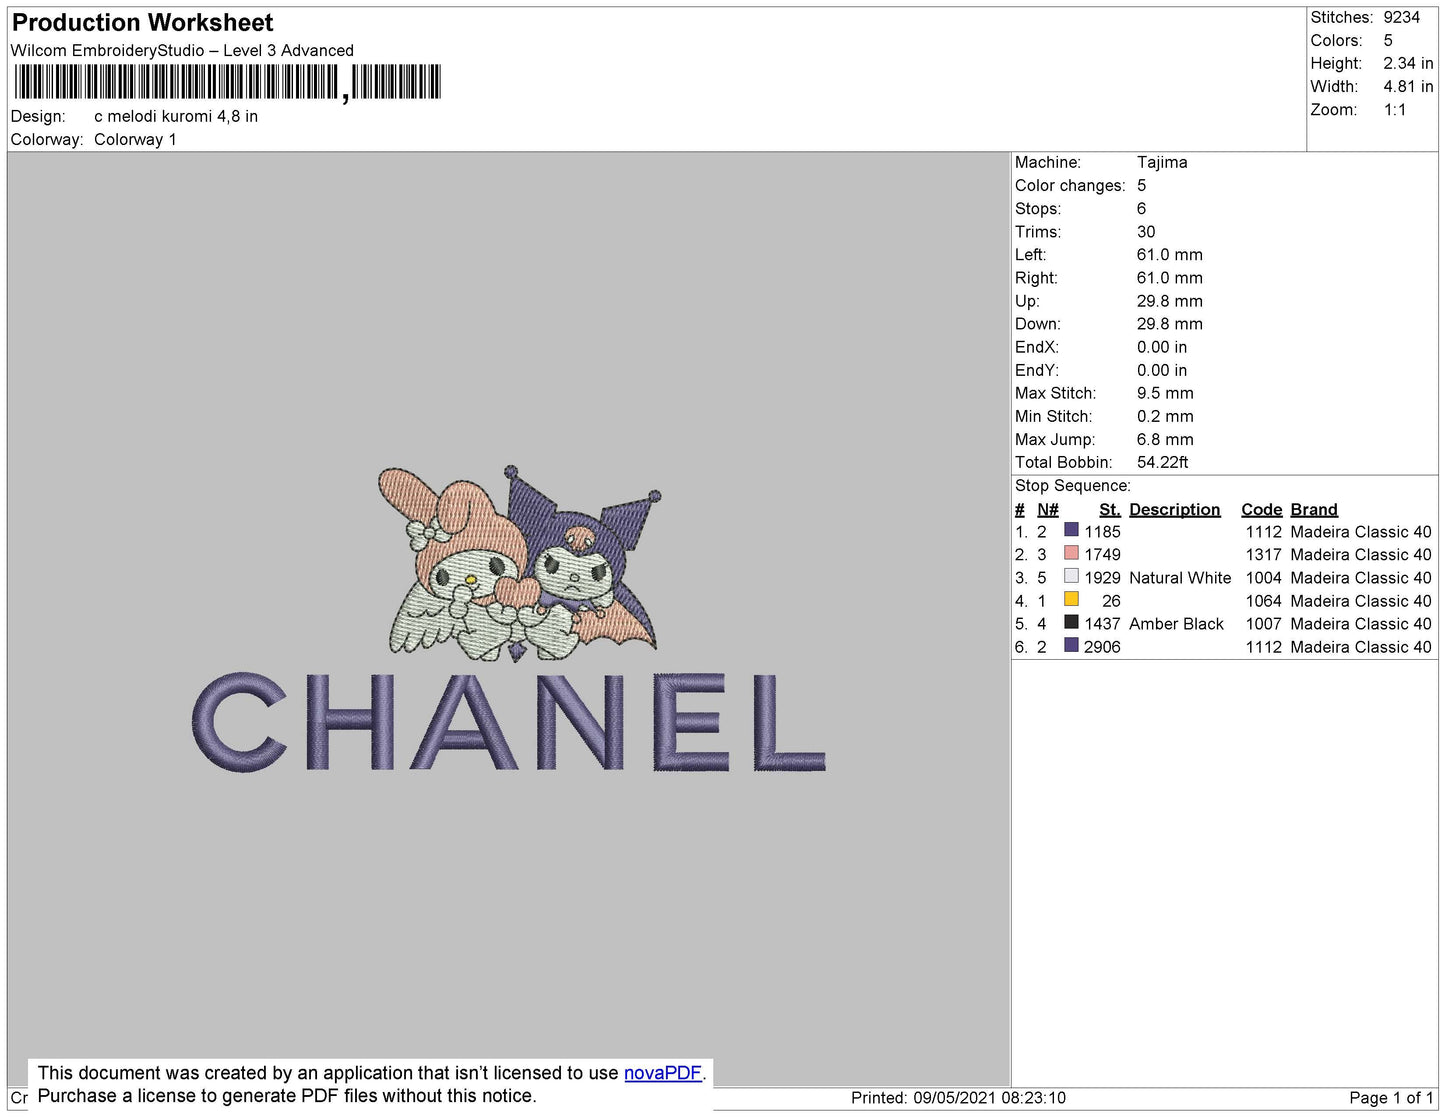This screenshot has height=1117, width=1445.
Task: Click the My Melody and Kuromi embroidery preview
Action: [520, 562]
